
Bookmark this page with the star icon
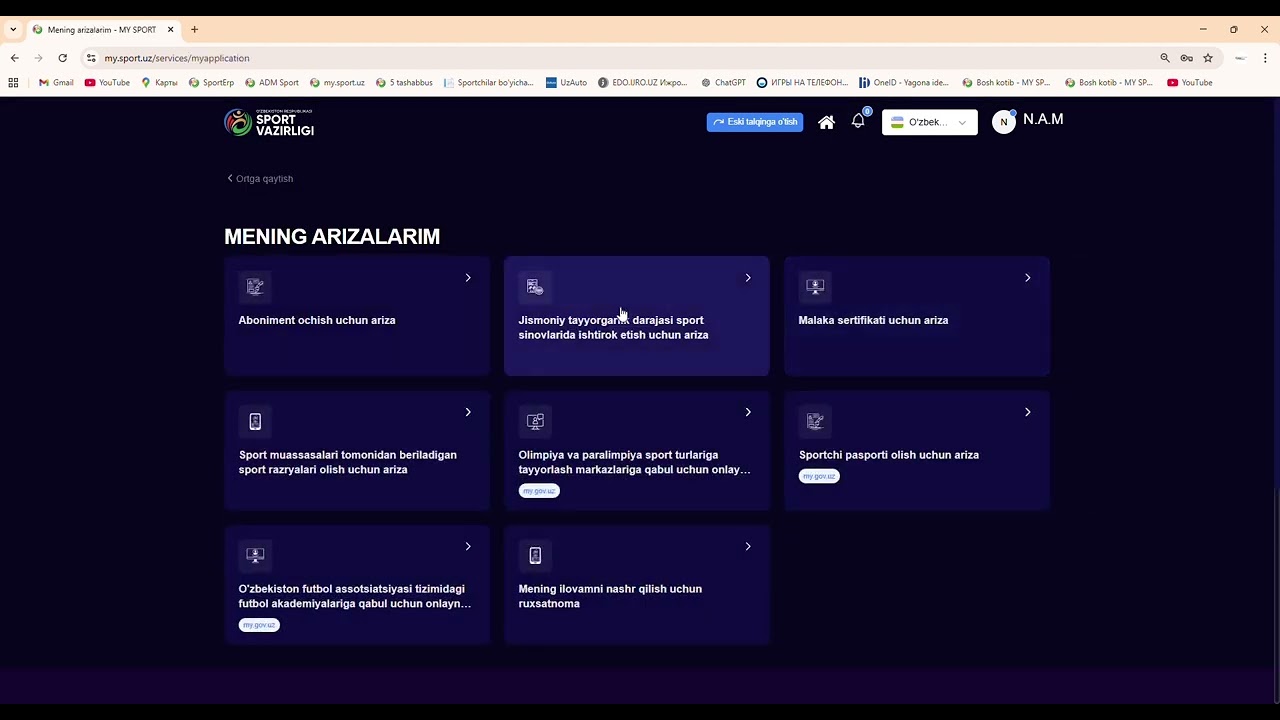click(x=1208, y=58)
